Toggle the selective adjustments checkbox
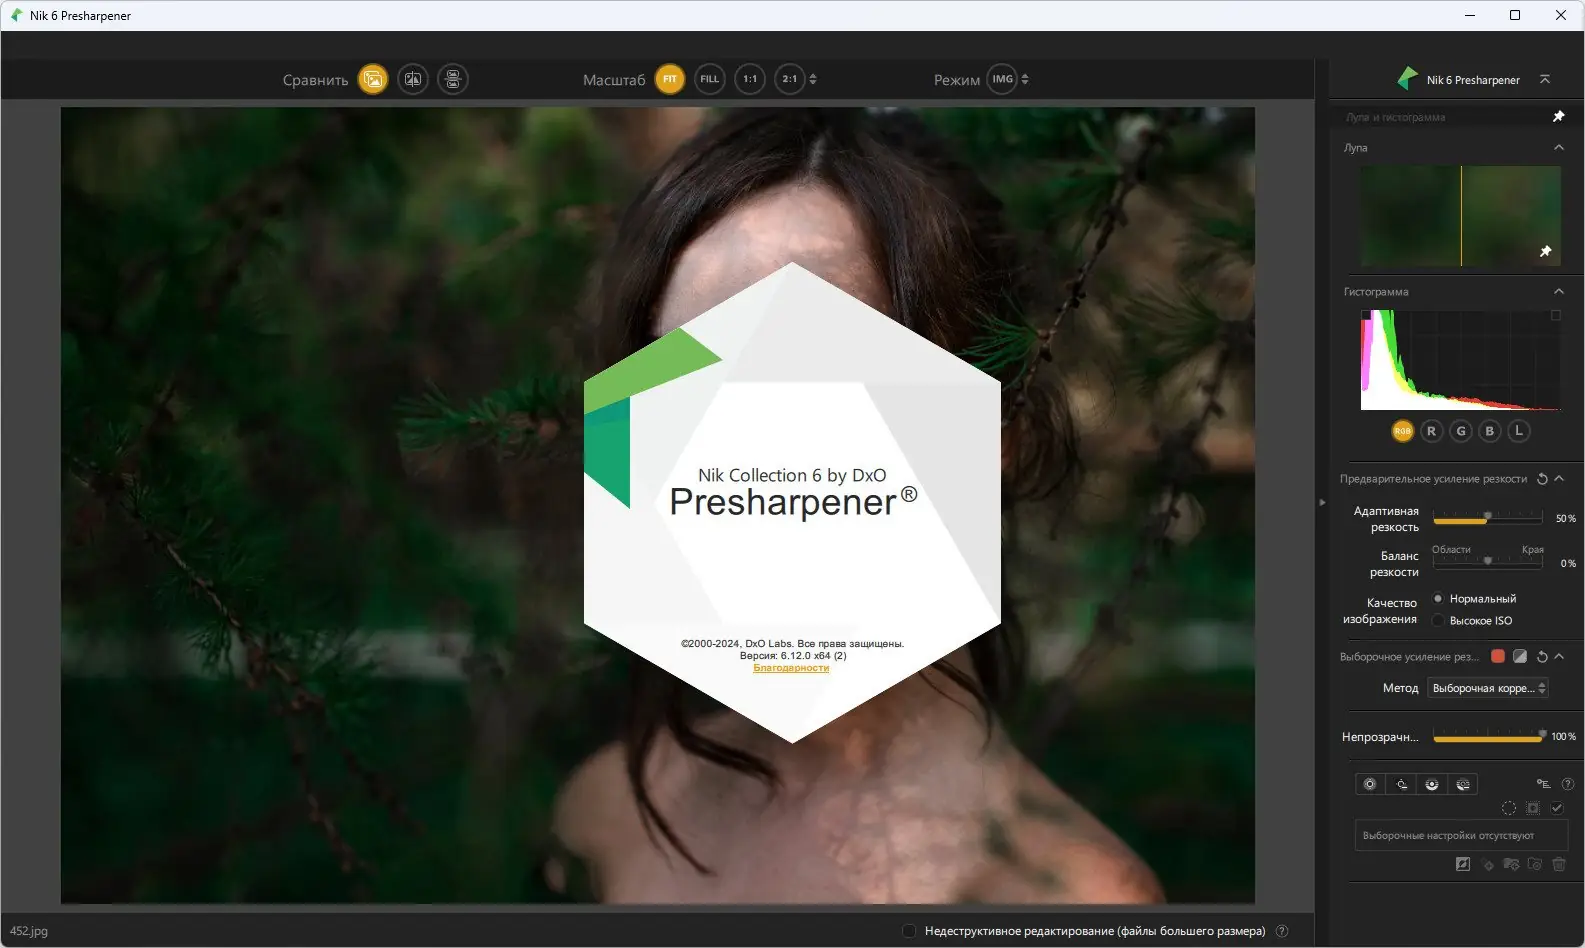The image size is (1585, 948). (x=1557, y=808)
